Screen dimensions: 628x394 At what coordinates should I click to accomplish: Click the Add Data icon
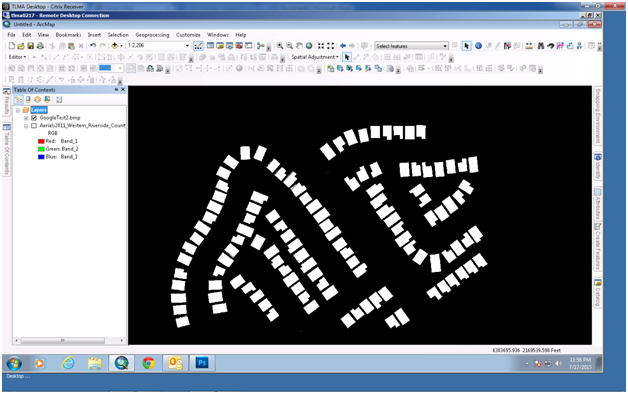[x=115, y=46]
